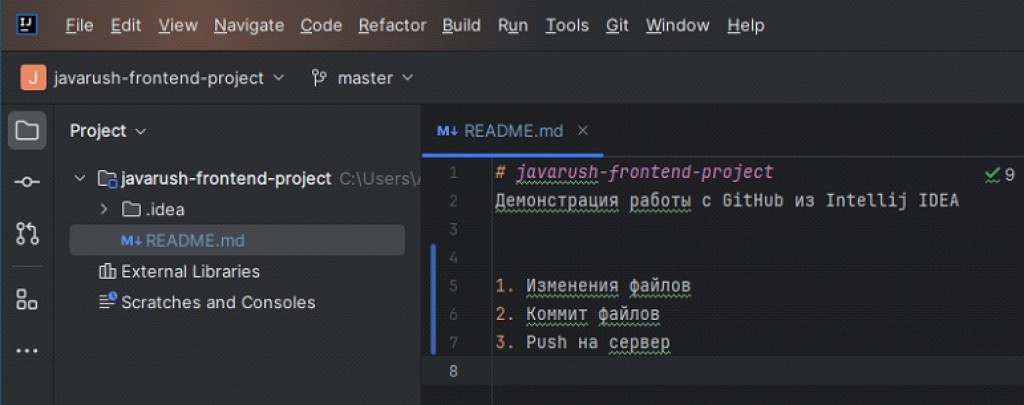Click the External Libraries icon
Viewport: 1024px width, 405px height.
(x=107, y=271)
